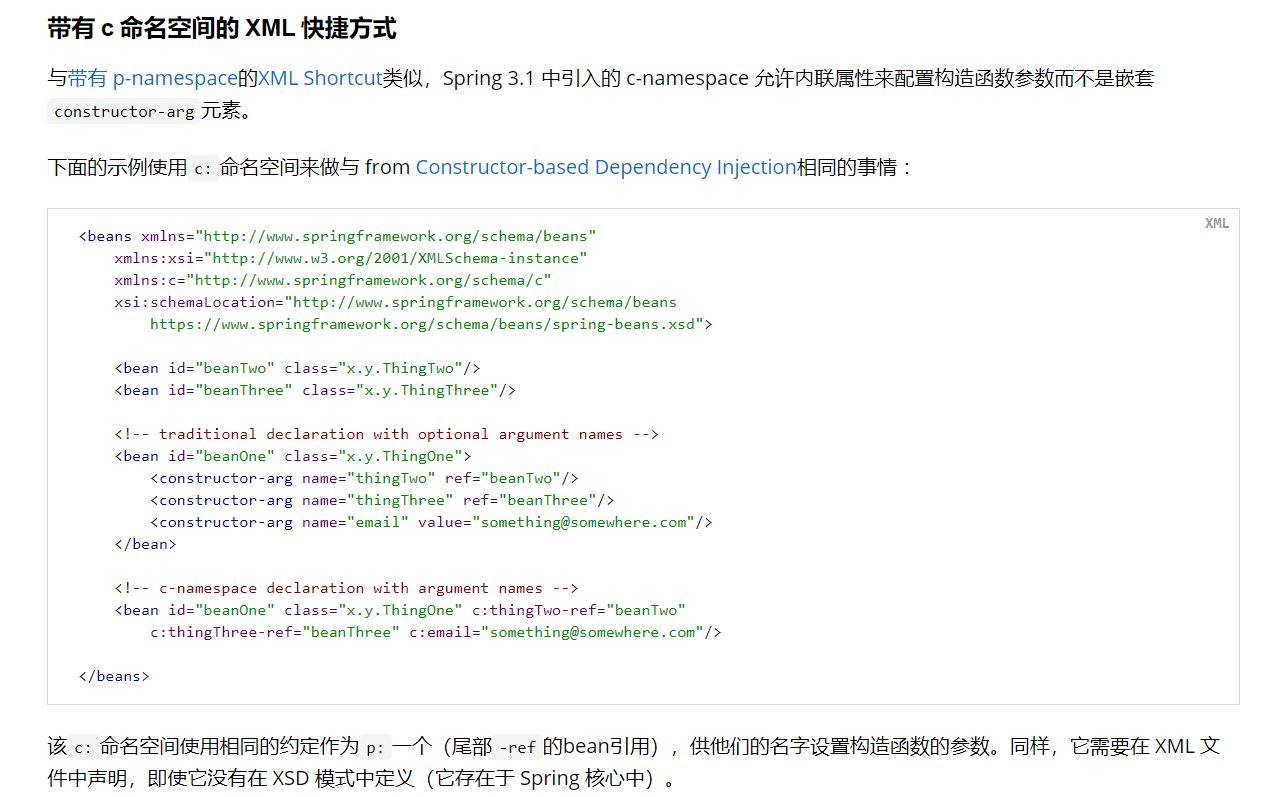Click the constructor-arg line with name="thingThree"
The height and width of the screenshot is (797, 1272).
[x=382, y=500]
